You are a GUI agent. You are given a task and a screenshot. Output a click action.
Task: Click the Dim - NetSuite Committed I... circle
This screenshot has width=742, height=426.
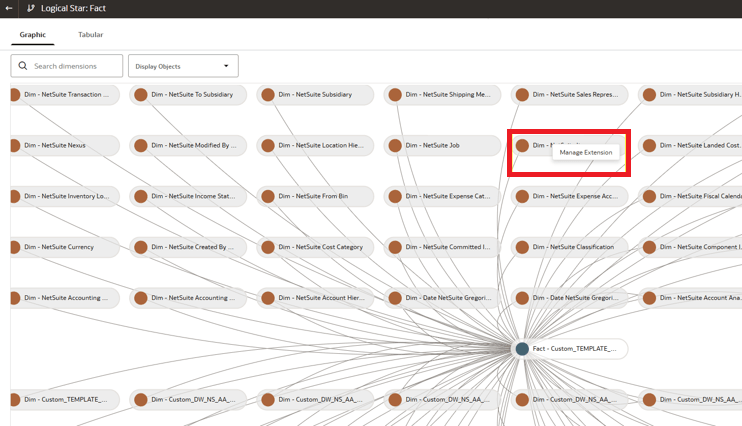pyautogui.click(x=395, y=247)
